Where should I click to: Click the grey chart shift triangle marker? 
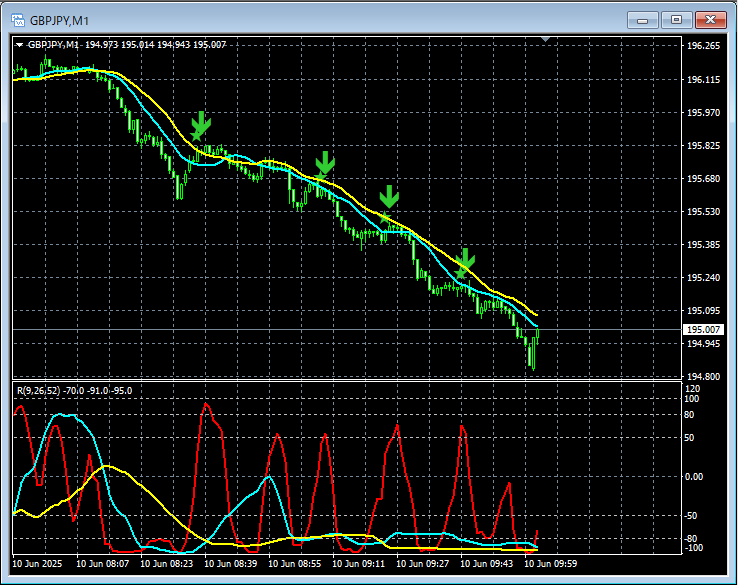545,39
